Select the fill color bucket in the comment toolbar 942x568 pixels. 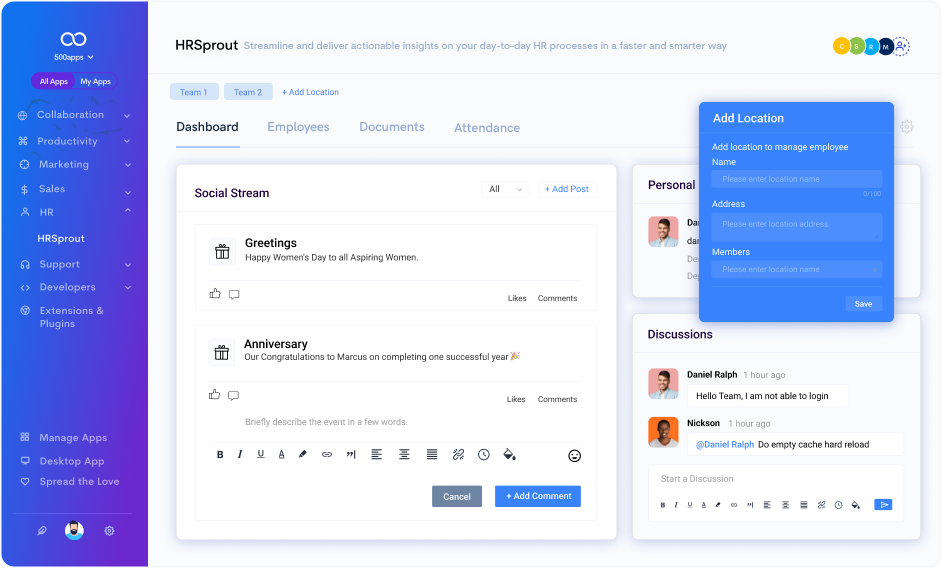coord(509,454)
